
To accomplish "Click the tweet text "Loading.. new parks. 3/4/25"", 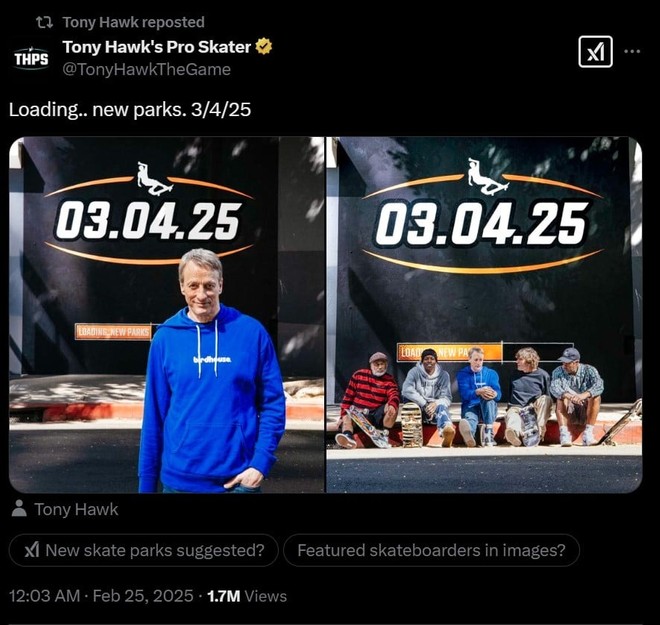I will pyautogui.click(x=130, y=110).
